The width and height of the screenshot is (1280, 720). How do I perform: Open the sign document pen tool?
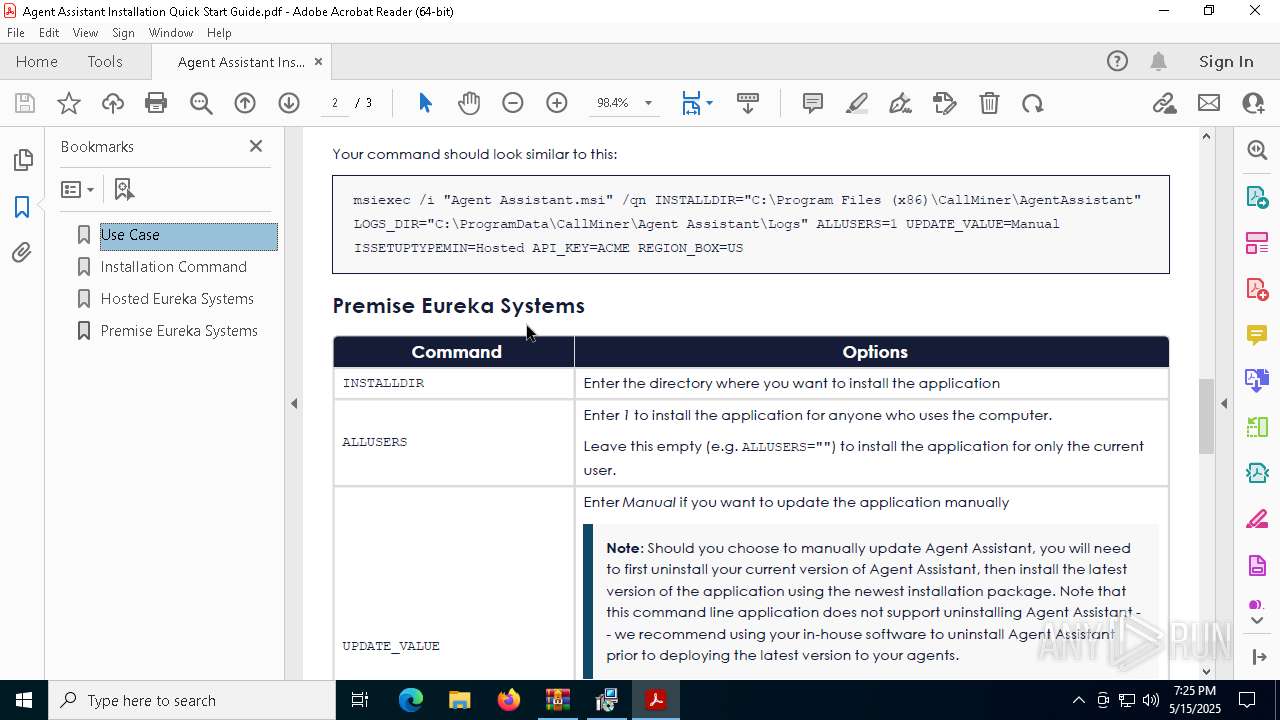pyautogui.click(x=900, y=103)
